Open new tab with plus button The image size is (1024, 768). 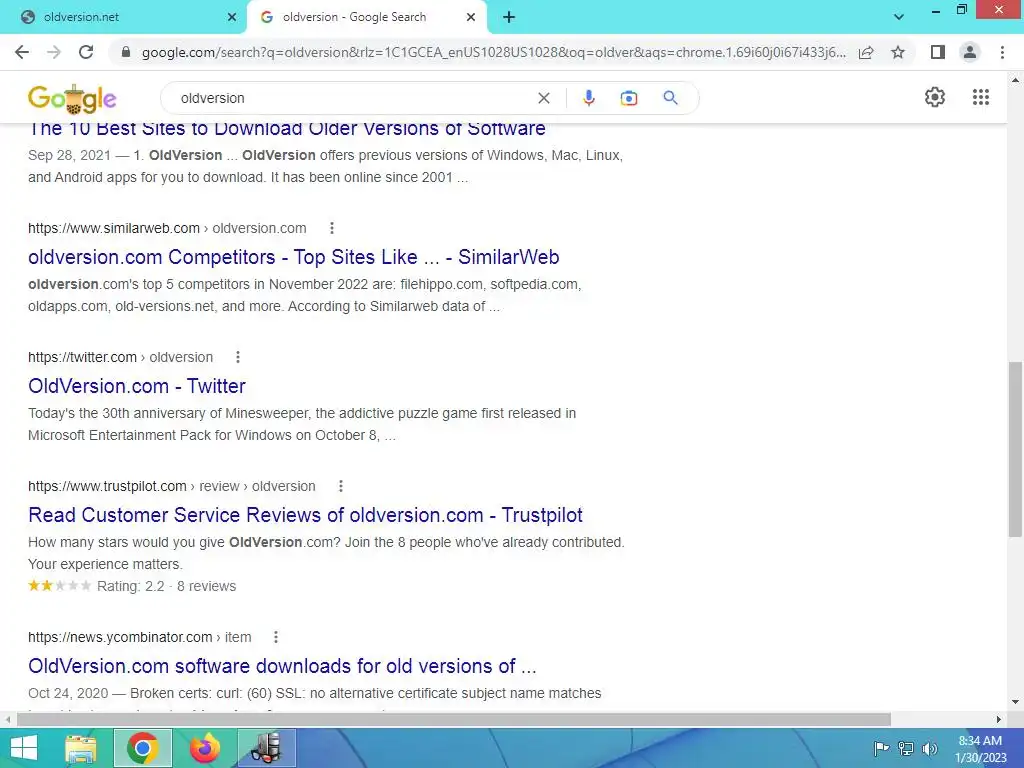pyautogui.click(x=509, y=18)
